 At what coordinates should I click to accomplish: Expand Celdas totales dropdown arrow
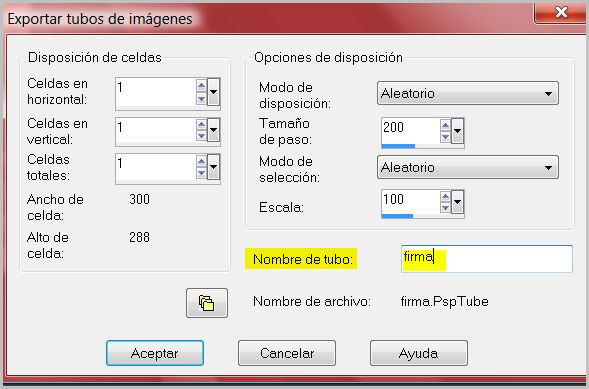click(x=213, y=167)
